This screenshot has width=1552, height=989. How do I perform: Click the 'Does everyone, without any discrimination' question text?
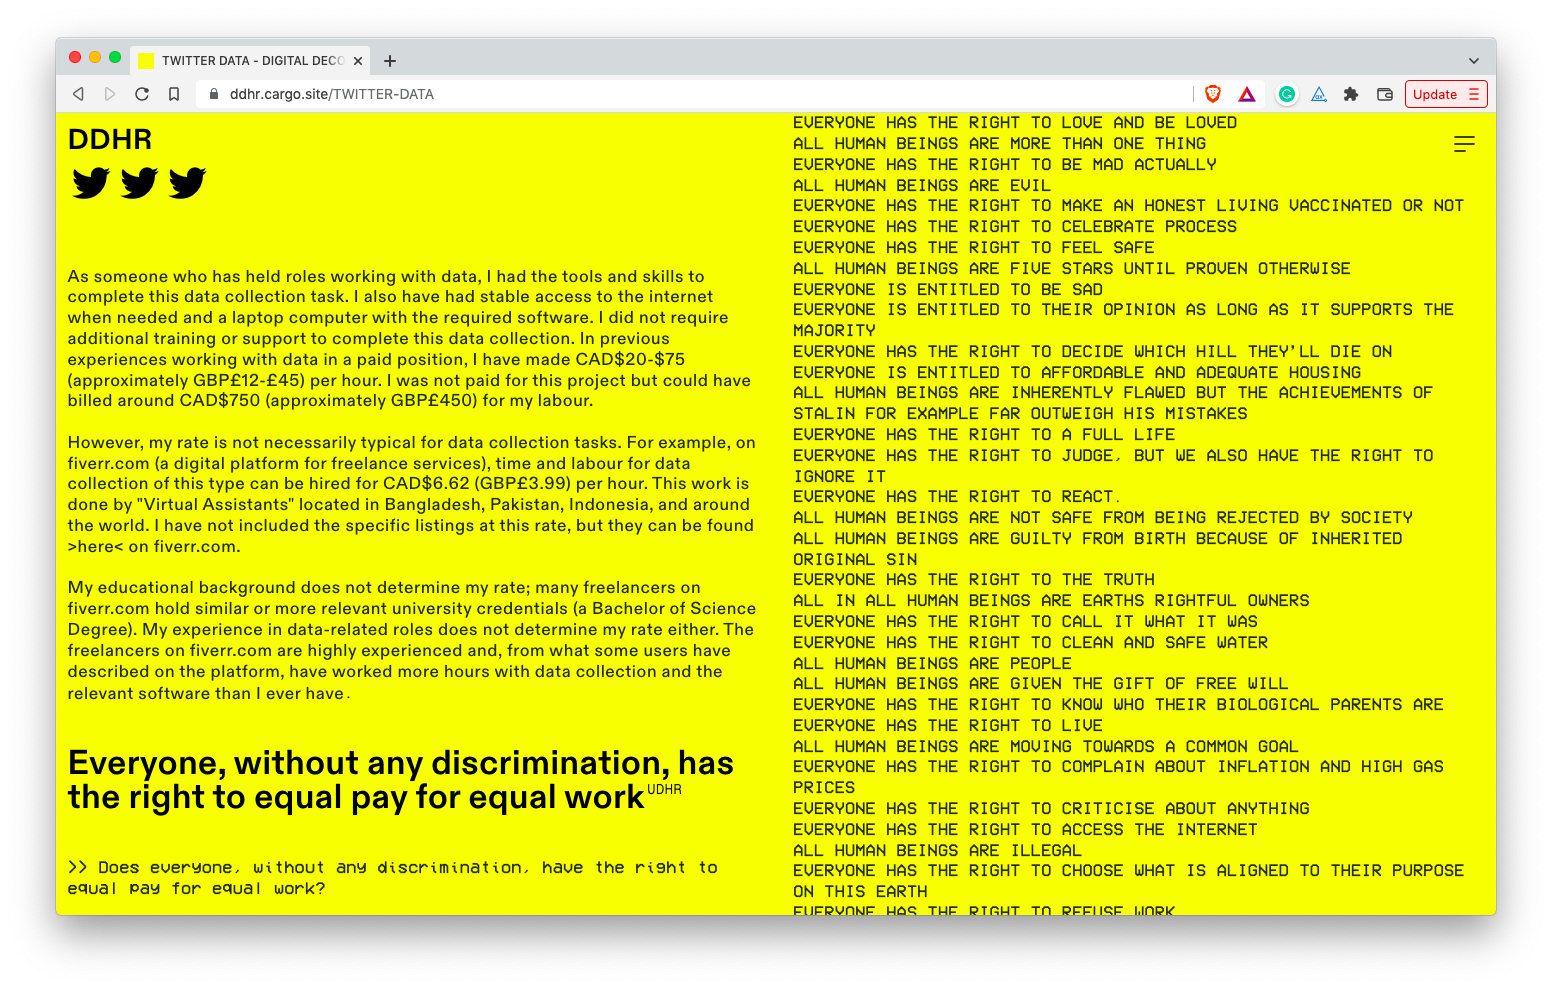click(x=393, y=878)
